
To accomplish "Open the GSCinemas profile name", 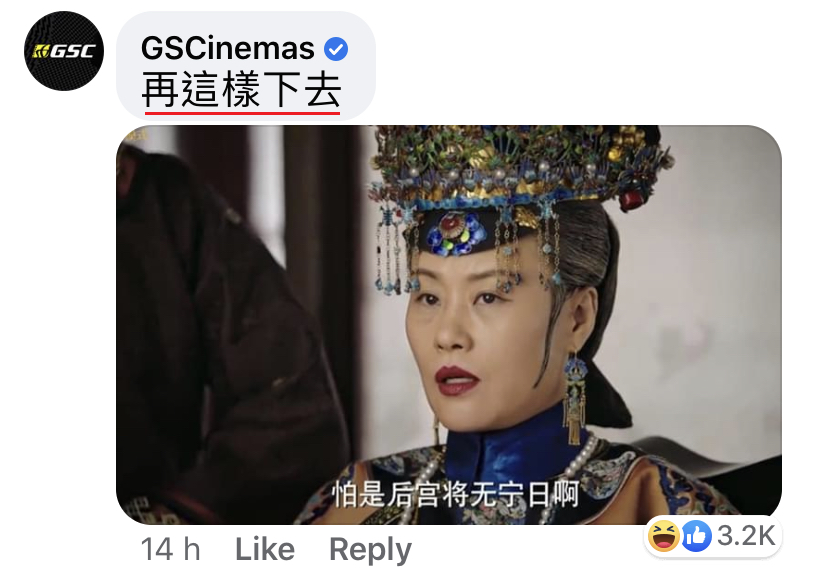I will pos(228,49).
